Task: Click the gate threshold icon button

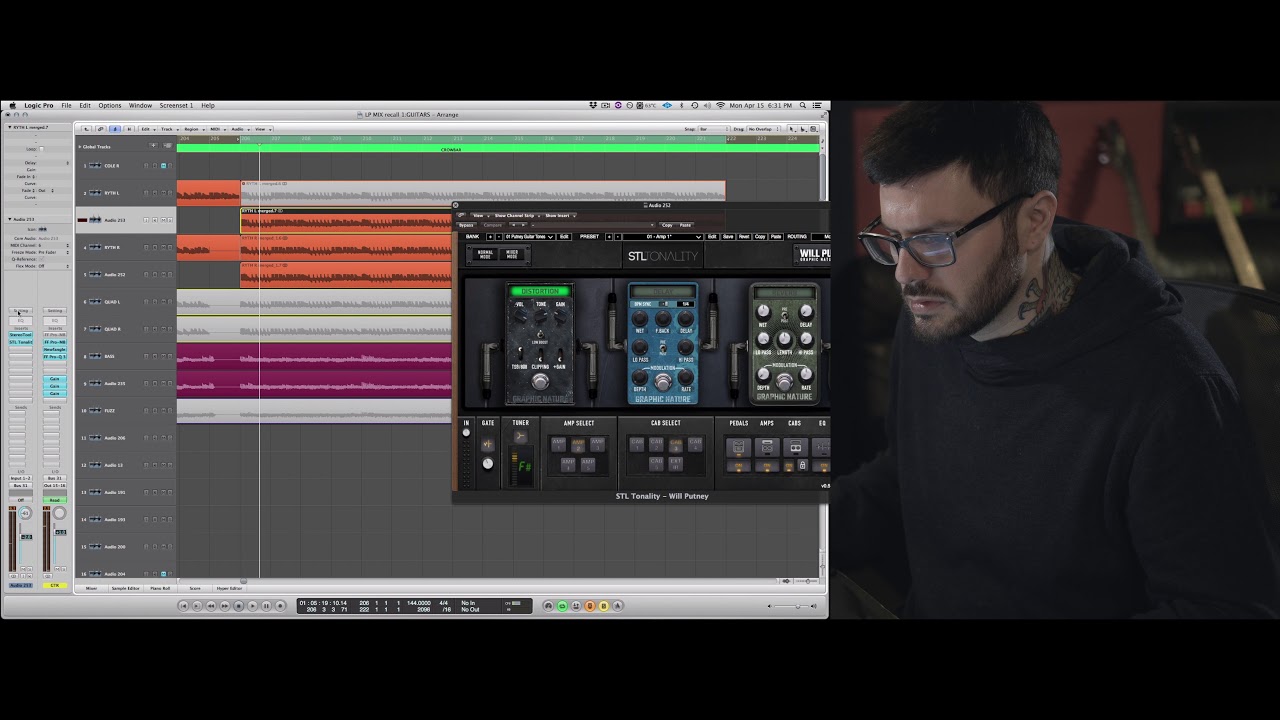Action: click(487, 444)
